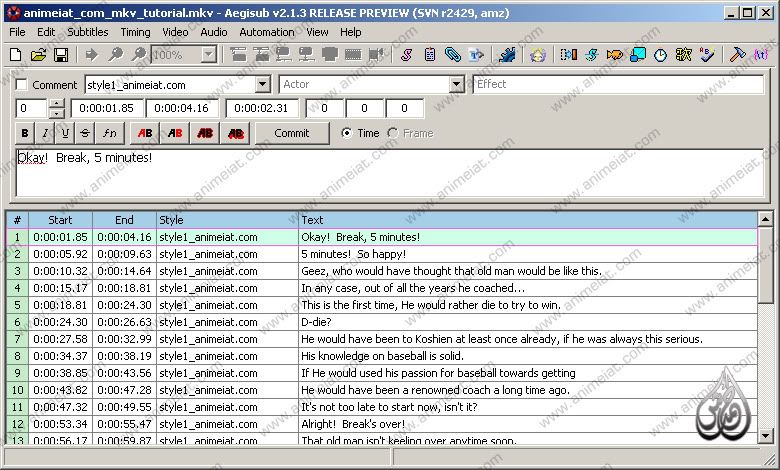This screenshot has width=780, height=470.
Task: Click the Italic I formatting button
Action: click(x=45, y=133)
